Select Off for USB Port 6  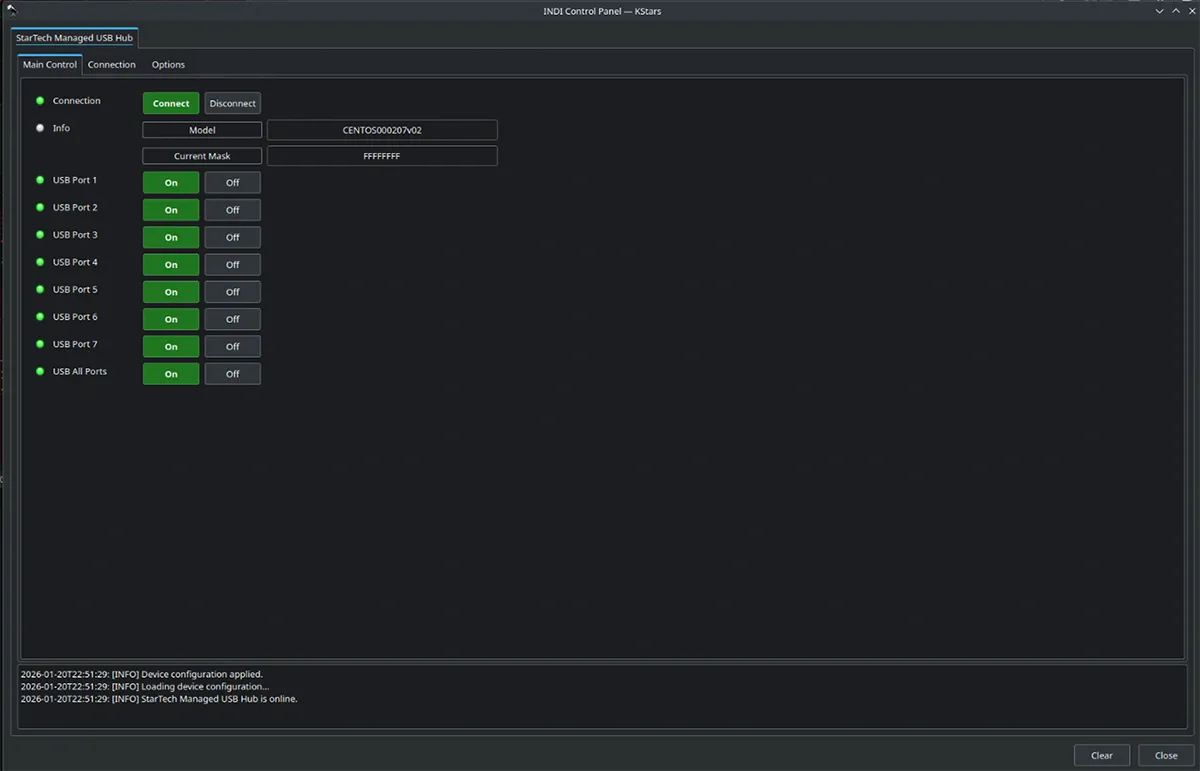pyautogui.click(x=233, y=319)
